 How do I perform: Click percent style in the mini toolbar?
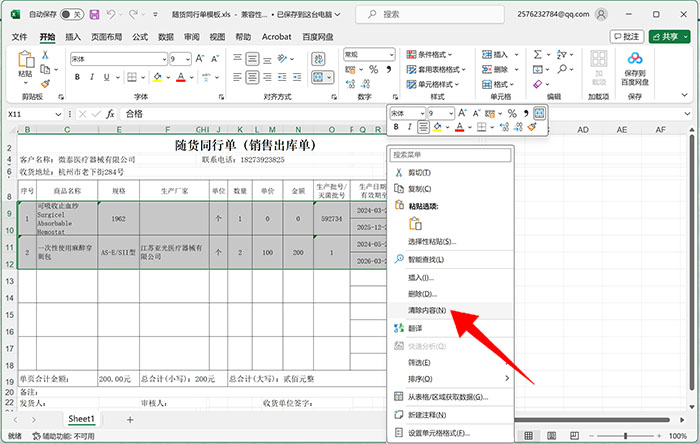(512, 113)
